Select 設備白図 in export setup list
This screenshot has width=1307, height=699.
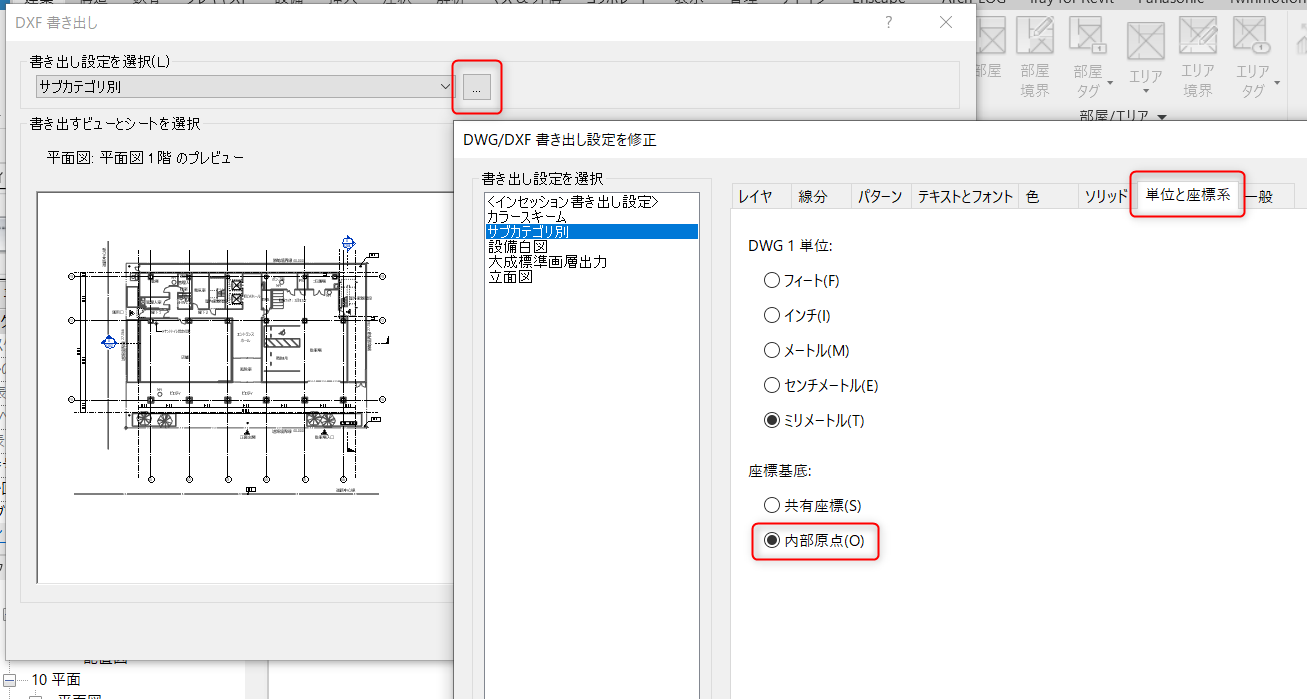(517, 247)
